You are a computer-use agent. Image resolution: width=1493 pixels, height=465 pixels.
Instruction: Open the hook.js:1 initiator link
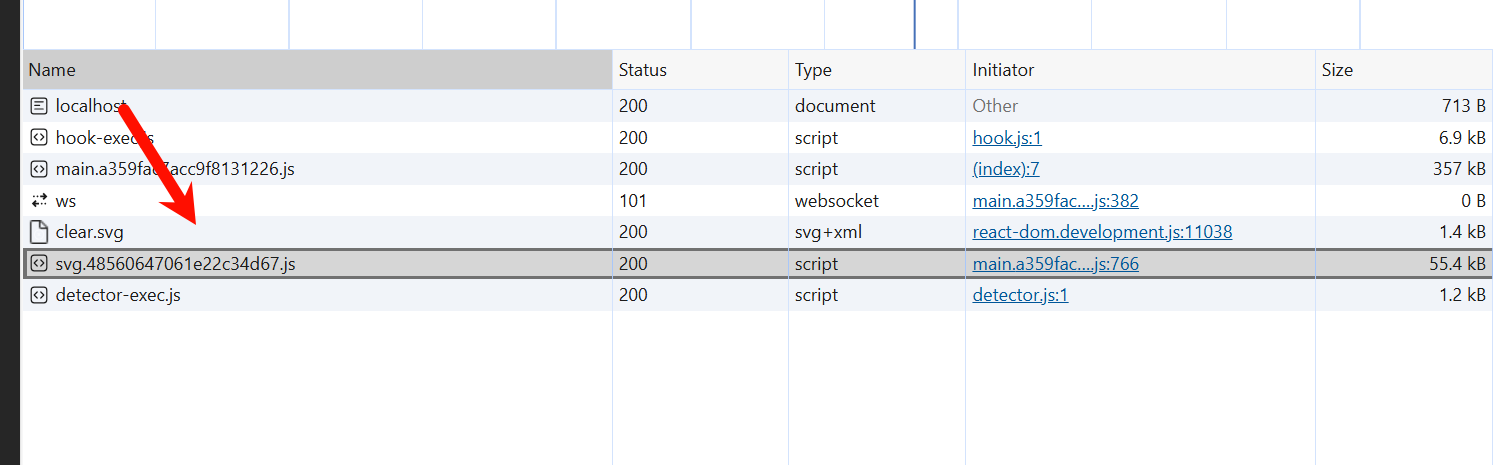pos(1007,138)
